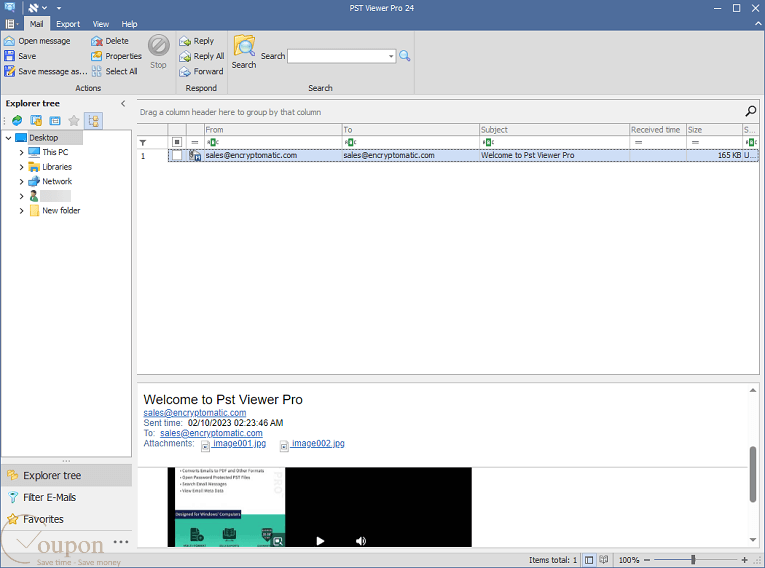Click the image001.jpg attachment file icon
This screenshot has width=765, height=568.
coord(205,445)
